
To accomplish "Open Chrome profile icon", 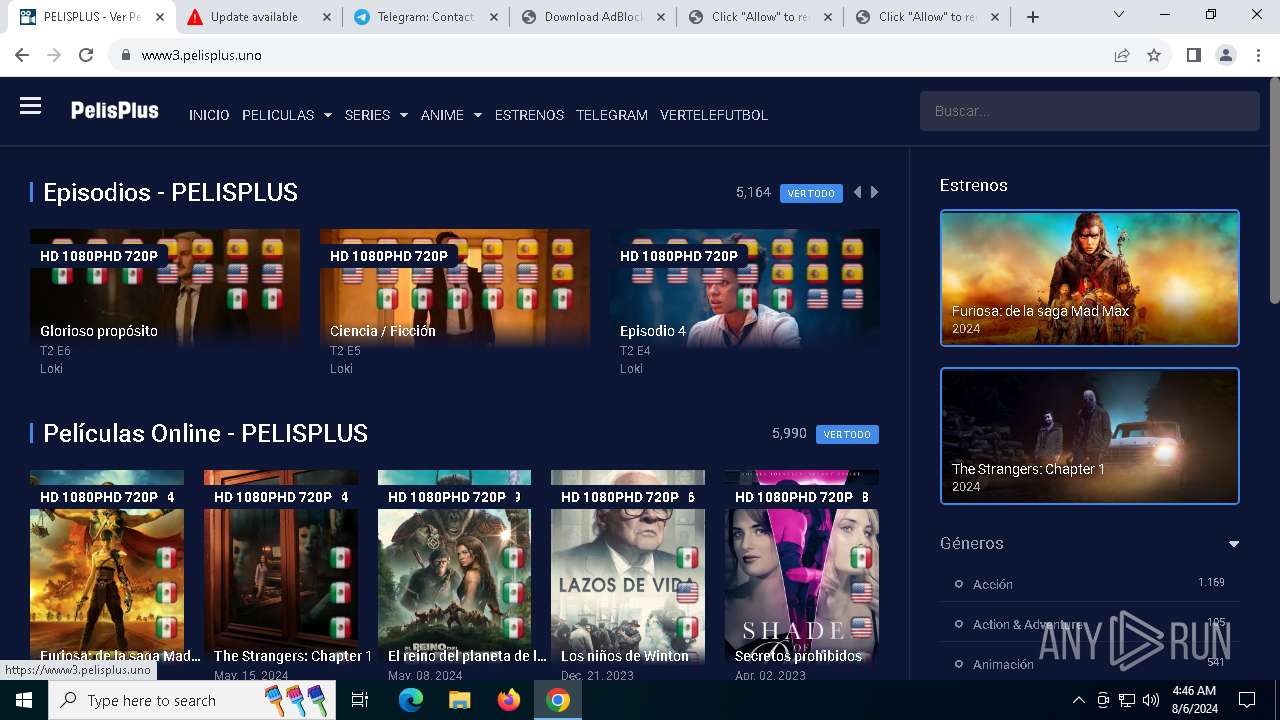I will [1226, 55].
